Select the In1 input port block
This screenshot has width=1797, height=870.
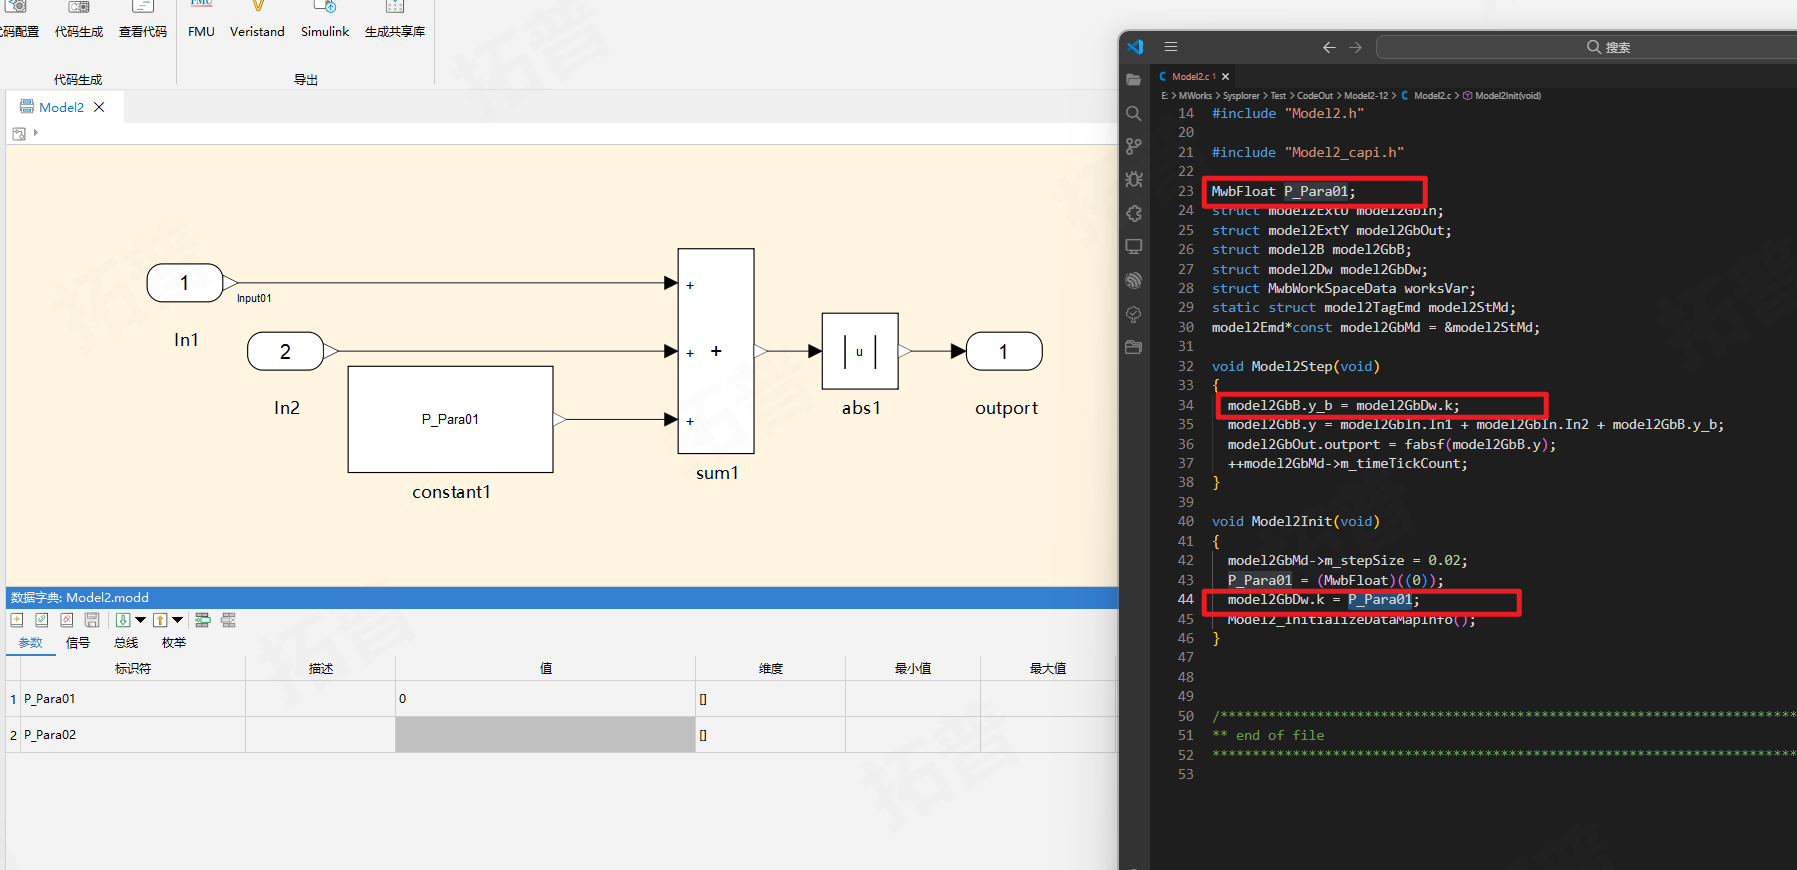point(185,283)
